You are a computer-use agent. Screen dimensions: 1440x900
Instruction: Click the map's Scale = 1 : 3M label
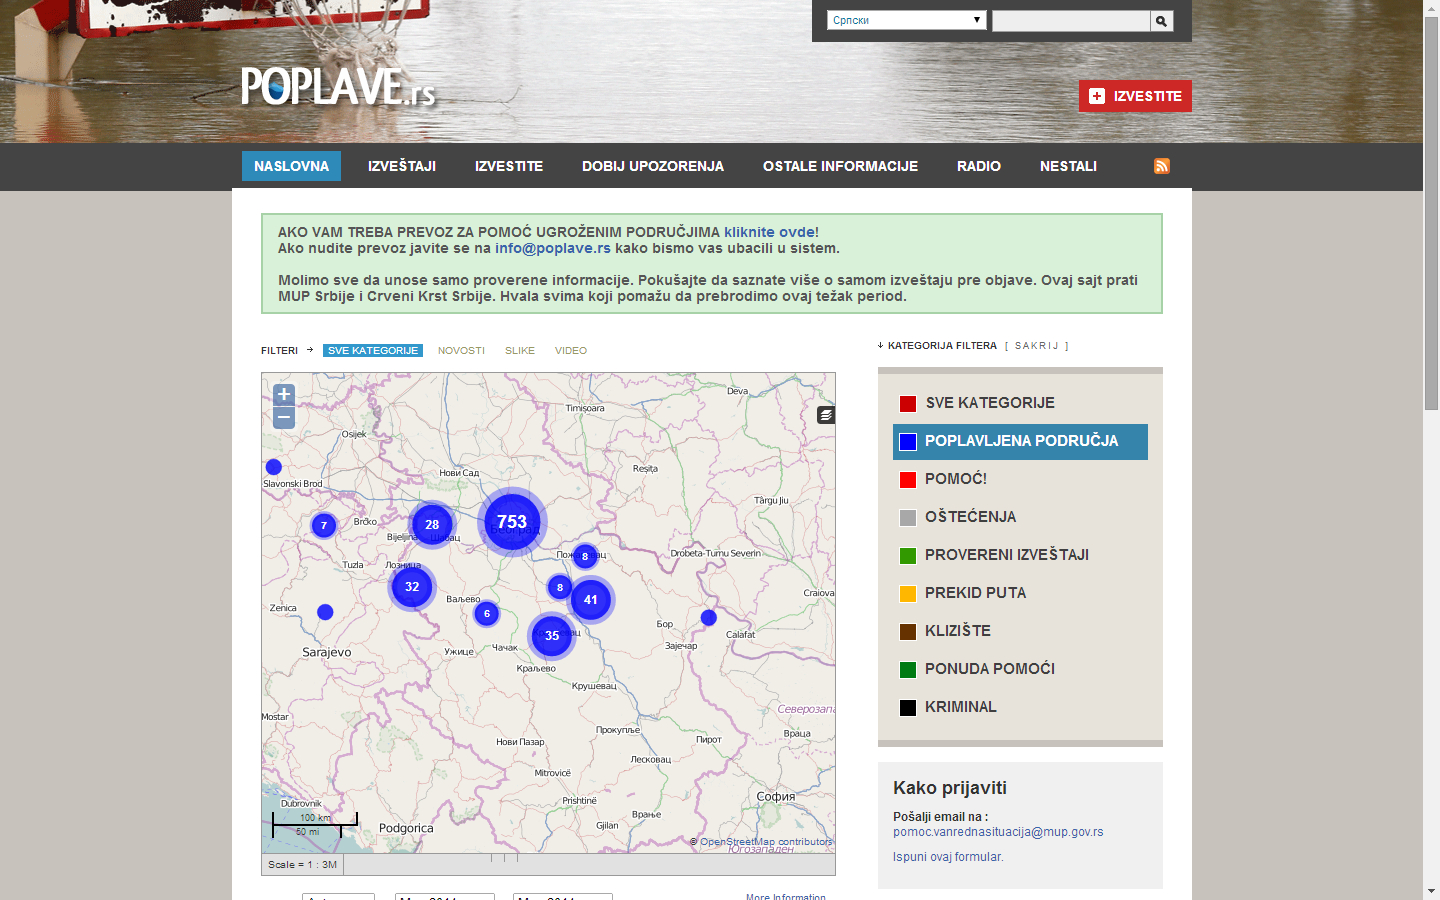point(302,864)
